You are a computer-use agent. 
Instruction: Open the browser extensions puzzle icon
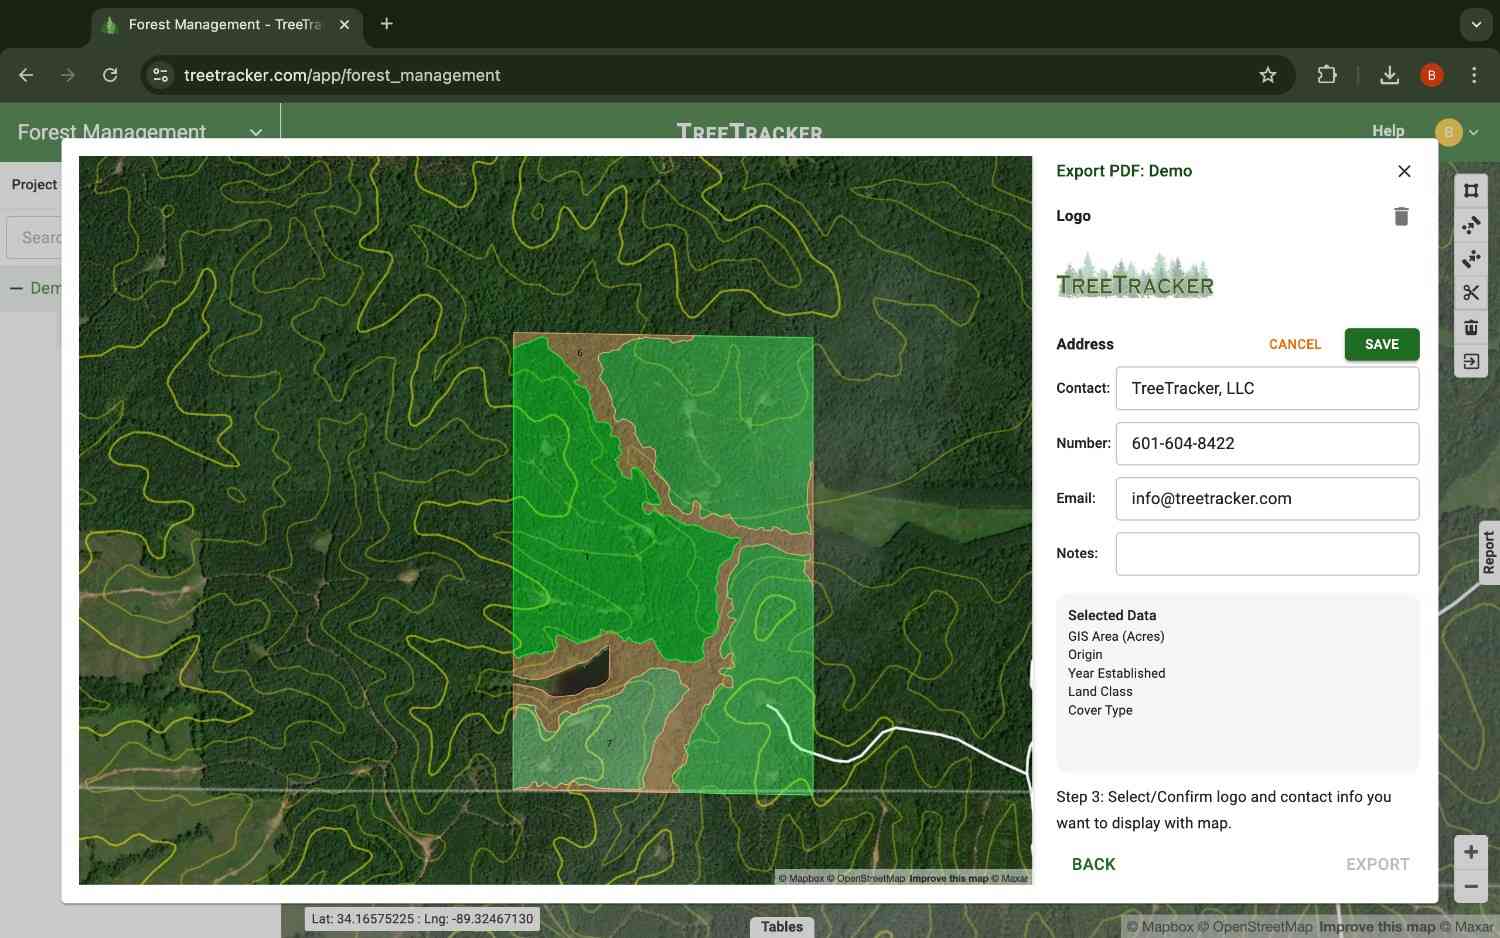click(x=1327, y=75)
